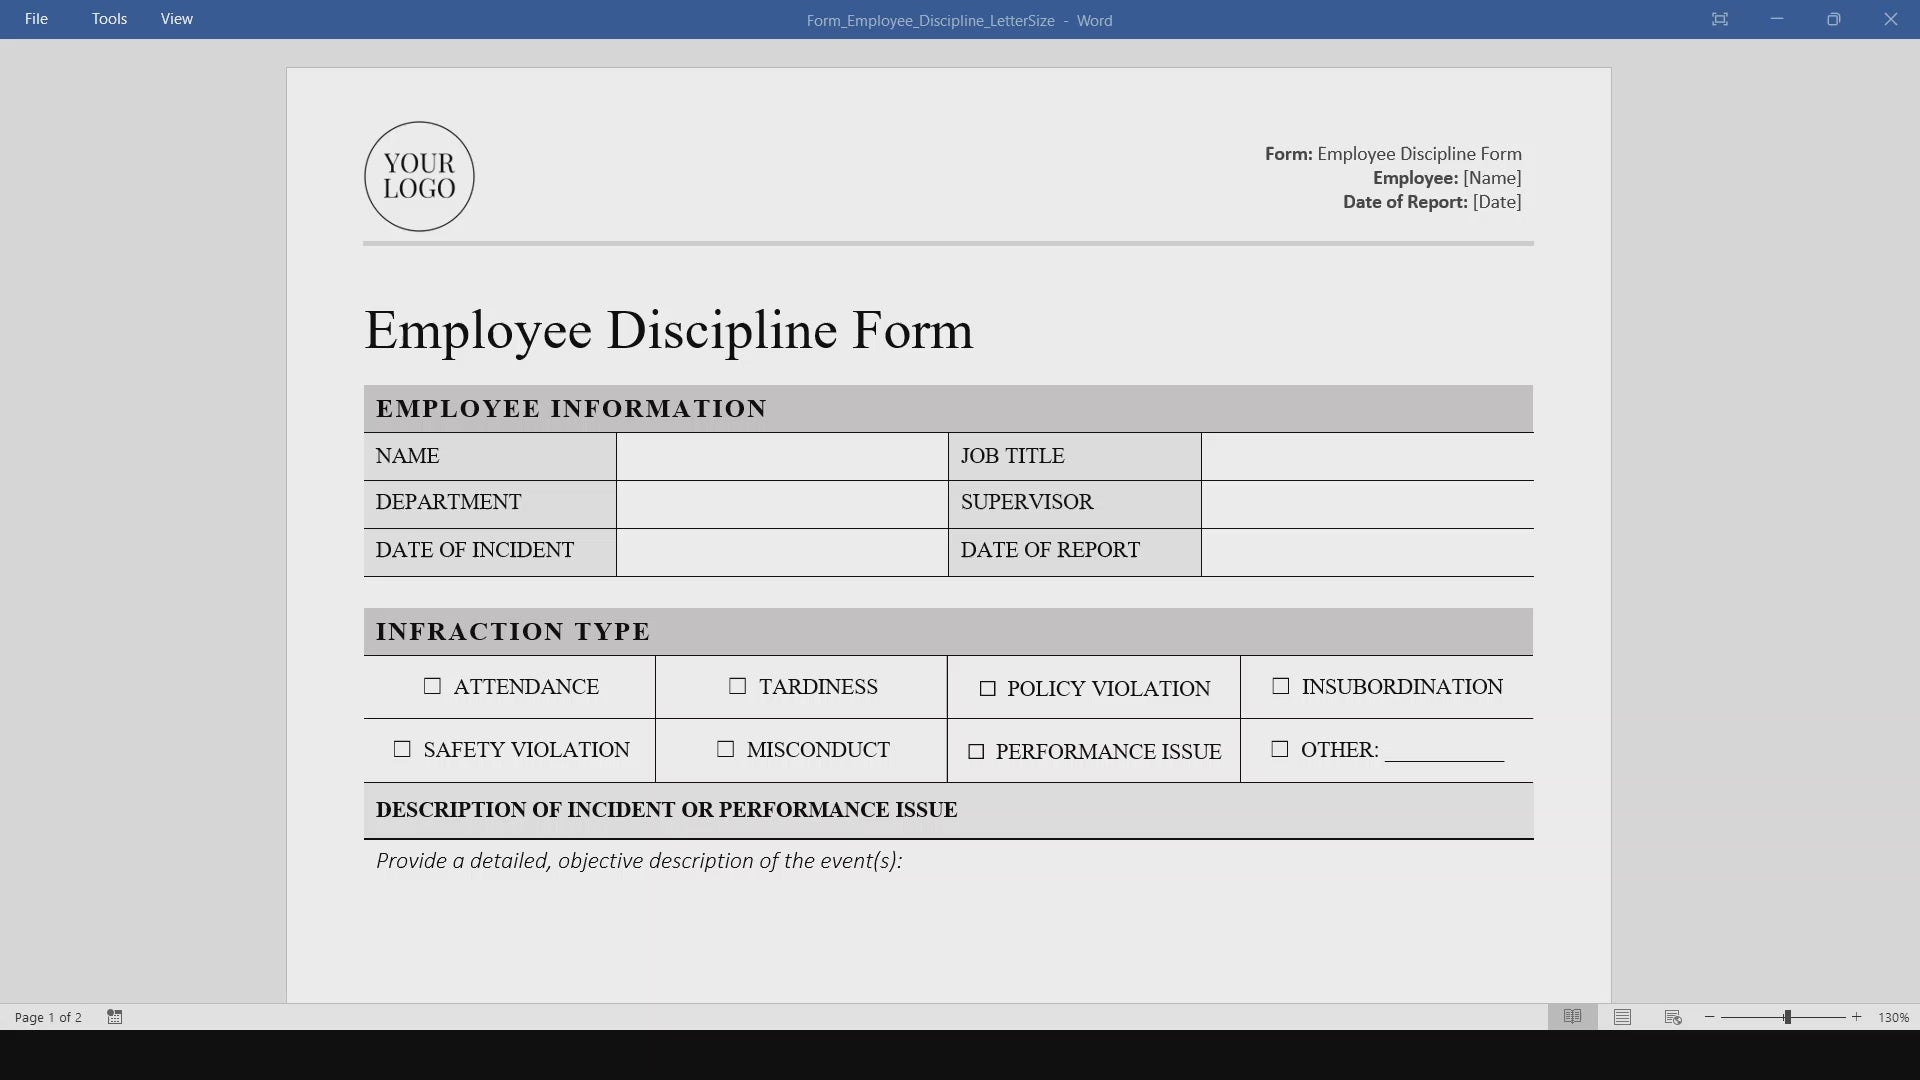Image resolution: width=1920 pixels, height=1080 pixels.
Task: Open the View menu
Action: [x=176, y=19]
